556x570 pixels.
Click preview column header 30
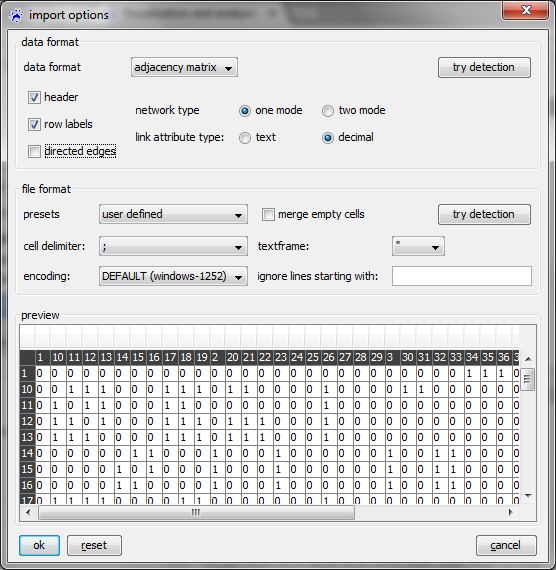coord(408,358)
